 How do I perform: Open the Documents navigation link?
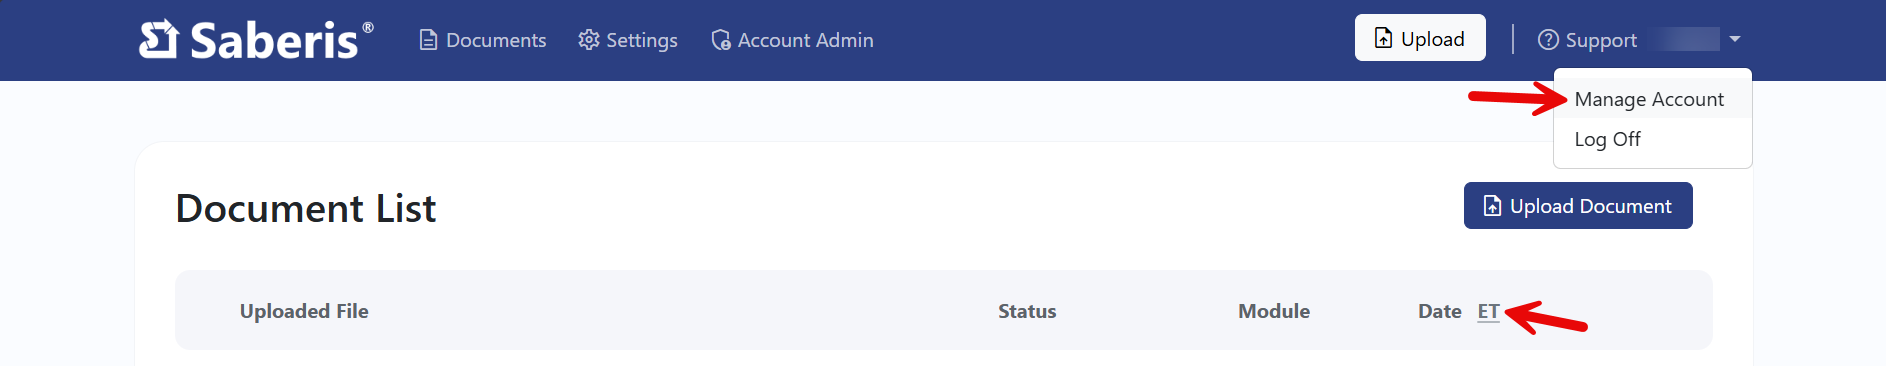pos(483,40)
